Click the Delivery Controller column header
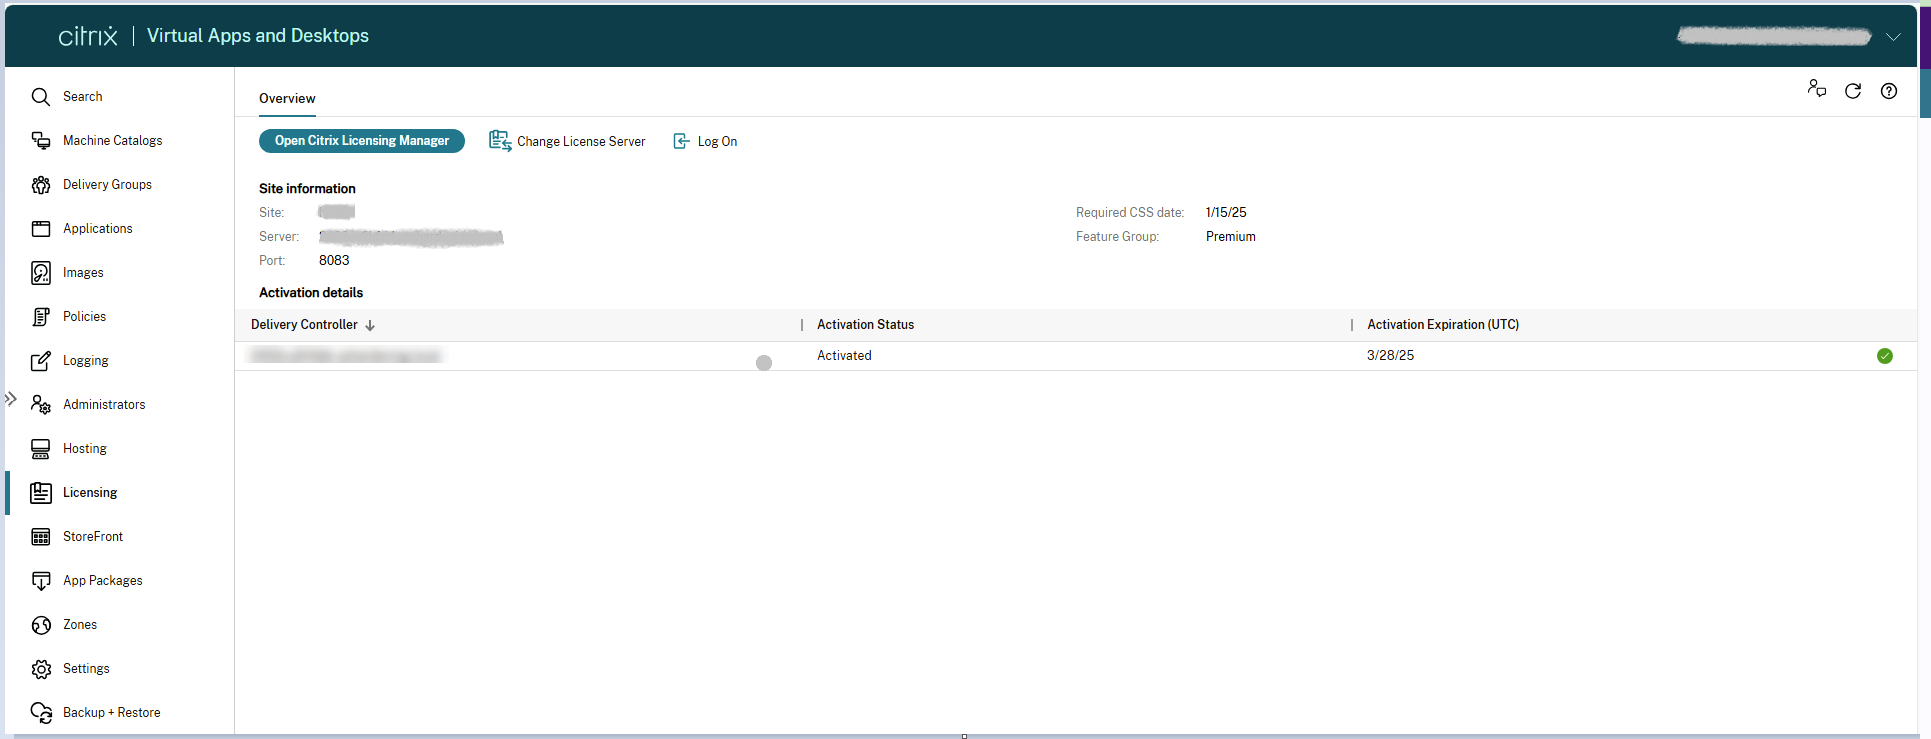 [x=304, y=325]
